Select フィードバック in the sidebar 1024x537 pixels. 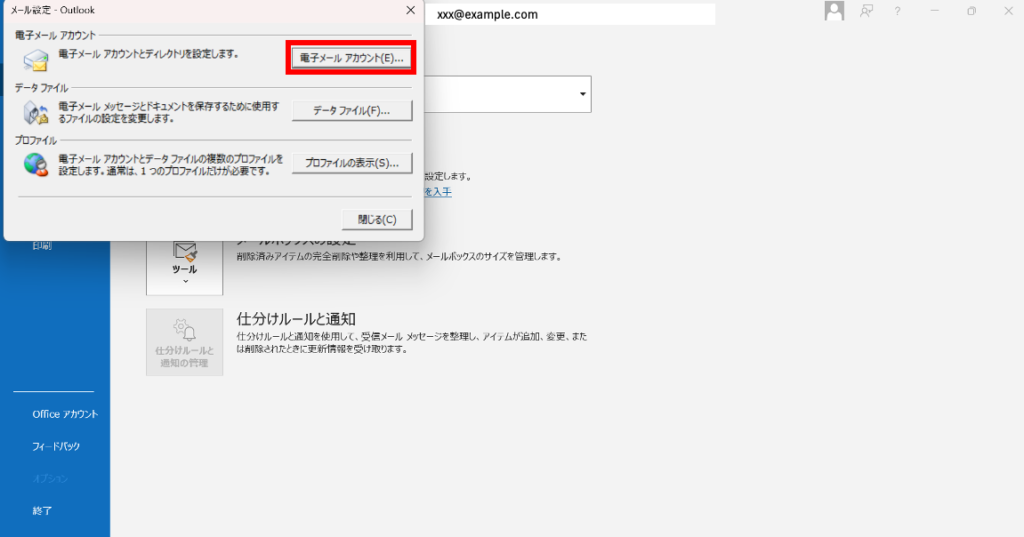point(56,446)
